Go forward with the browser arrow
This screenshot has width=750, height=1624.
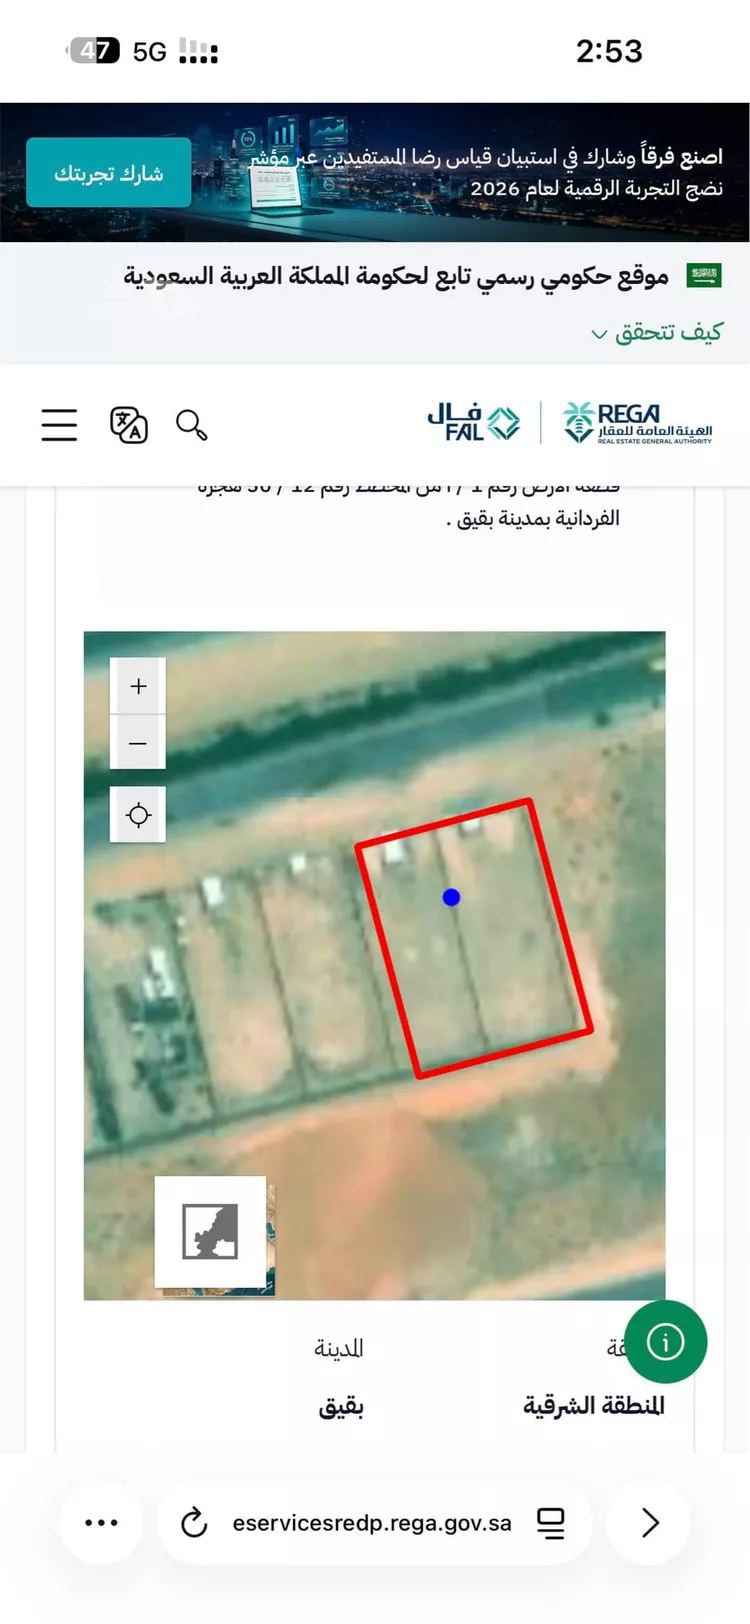pos(649,1523)
